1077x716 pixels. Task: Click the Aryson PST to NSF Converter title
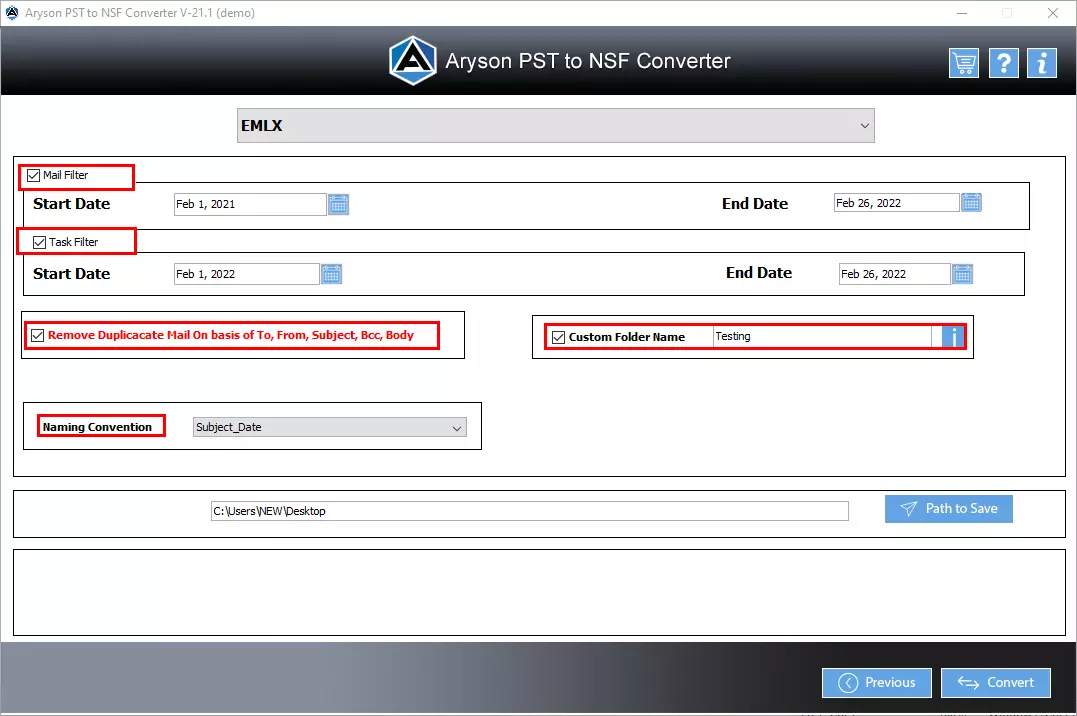(x=588, y=61)
